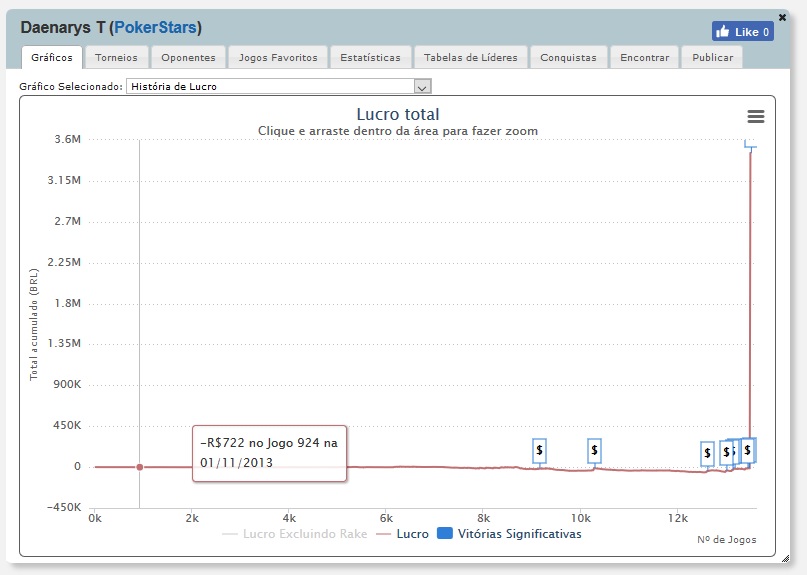This screenshot has width=807, height=575.
Task: Click the Nº de Jogos axis label
Action: 727,539
